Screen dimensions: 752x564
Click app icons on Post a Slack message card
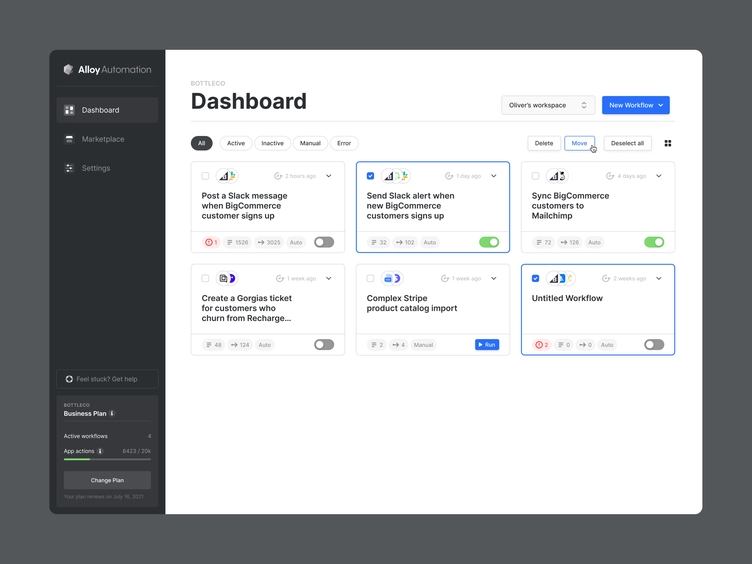(x=227, y=176)
